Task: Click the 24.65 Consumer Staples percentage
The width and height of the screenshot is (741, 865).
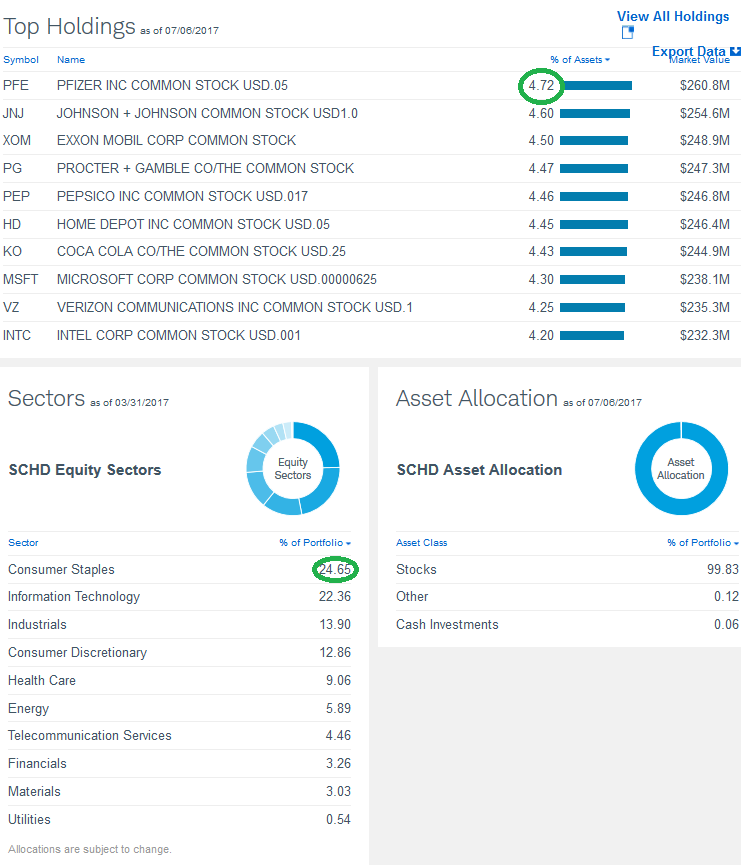Action: coord(334,569)
